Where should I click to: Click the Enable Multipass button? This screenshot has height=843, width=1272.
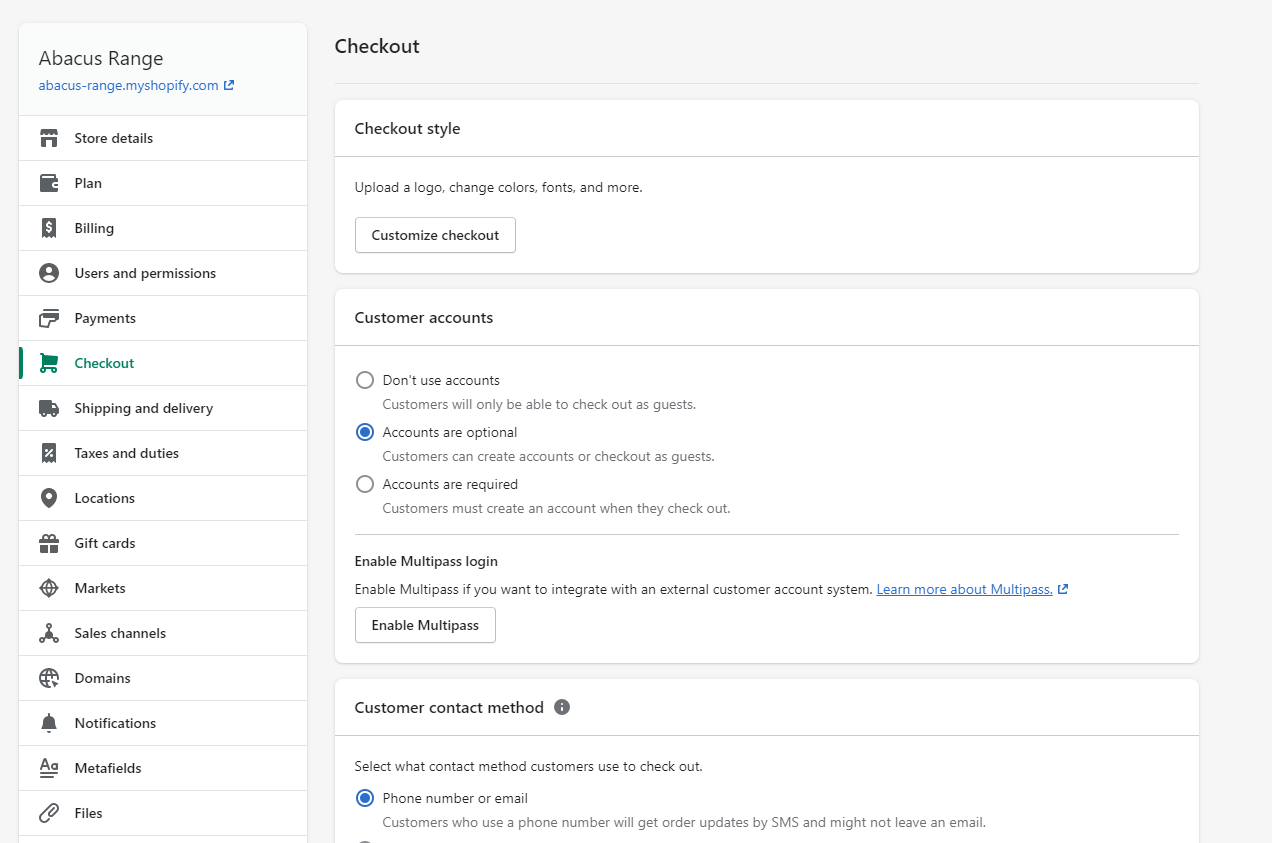coord(425,625)
